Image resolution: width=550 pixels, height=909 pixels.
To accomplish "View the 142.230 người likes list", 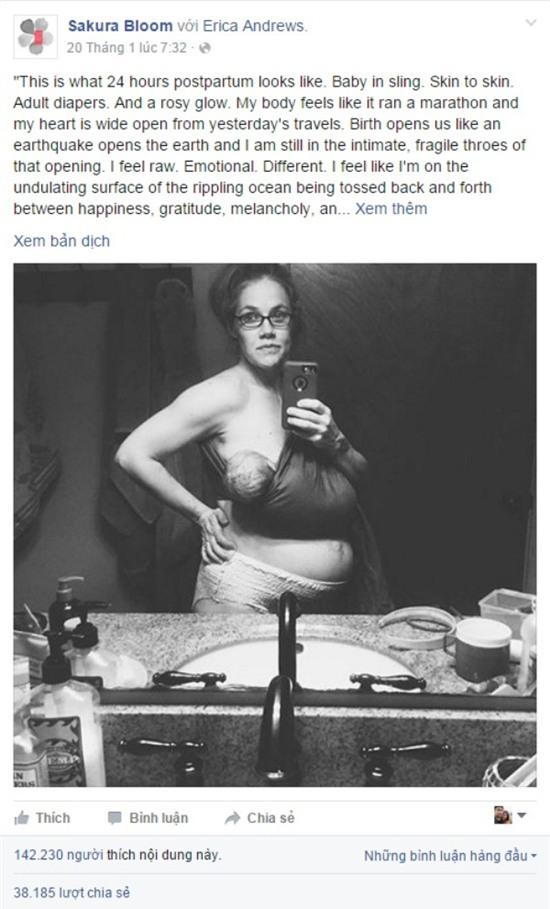I will [118, 855].
